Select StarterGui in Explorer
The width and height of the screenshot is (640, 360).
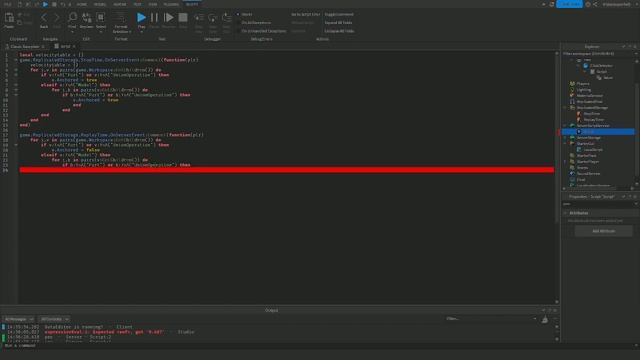585,144
